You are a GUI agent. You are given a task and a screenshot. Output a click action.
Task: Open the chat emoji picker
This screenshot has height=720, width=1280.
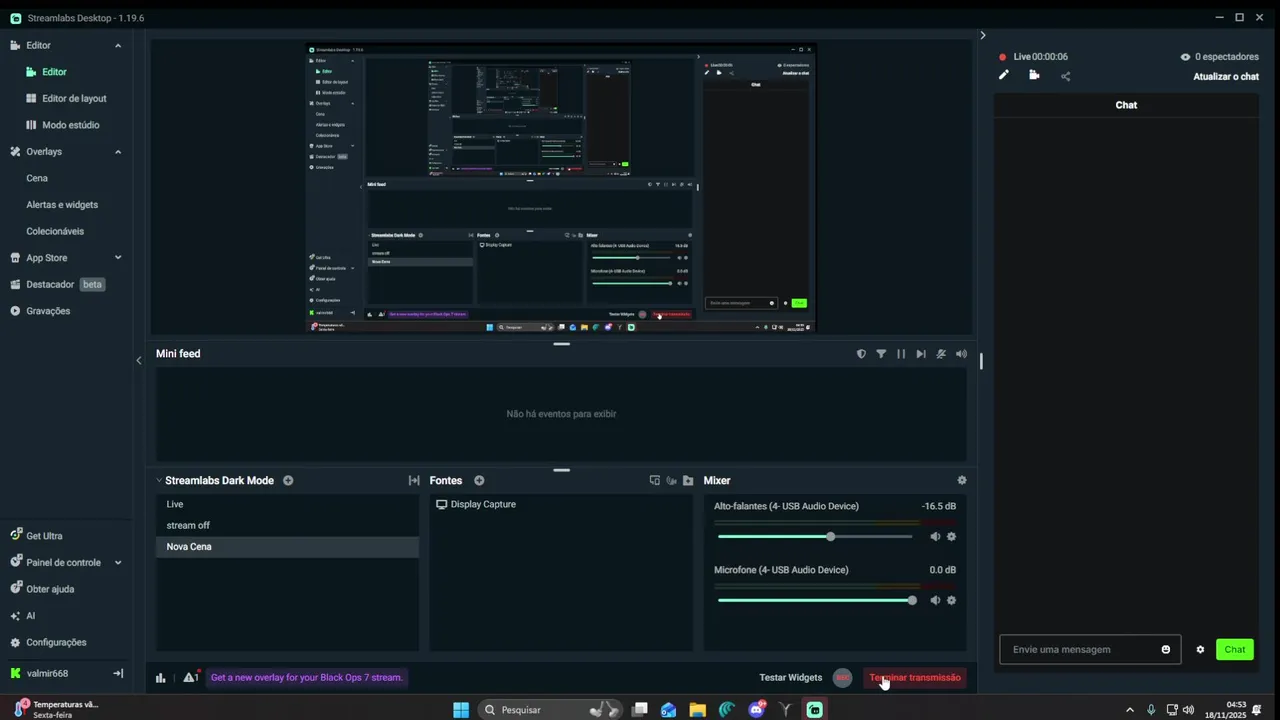click(1166, 649)
